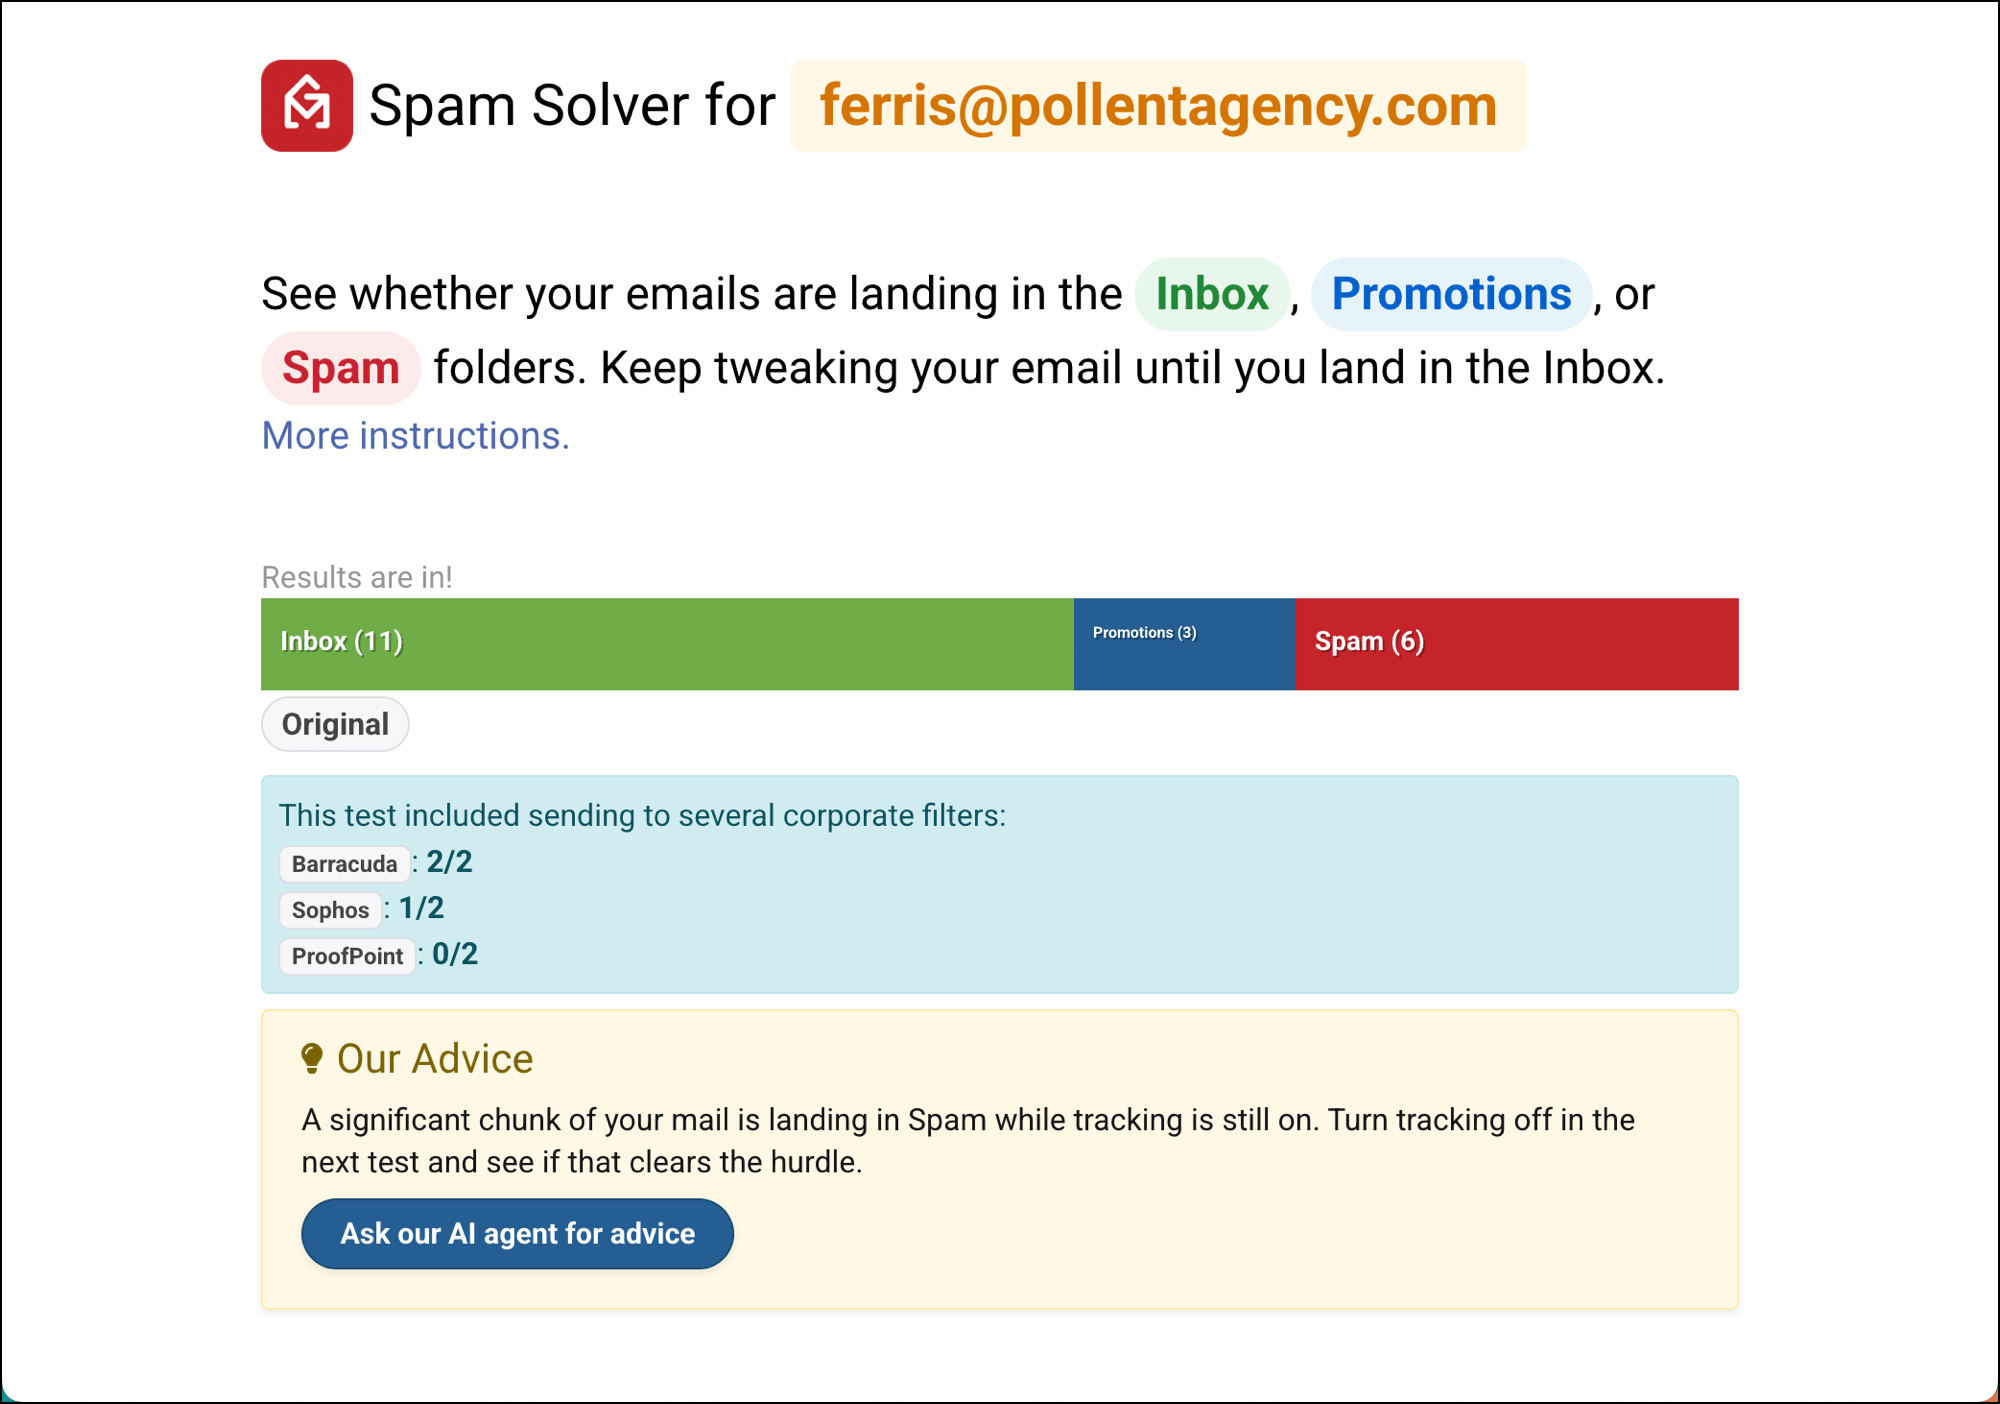Click the red Spam Solver logo icon

click(x=307, y=106)
